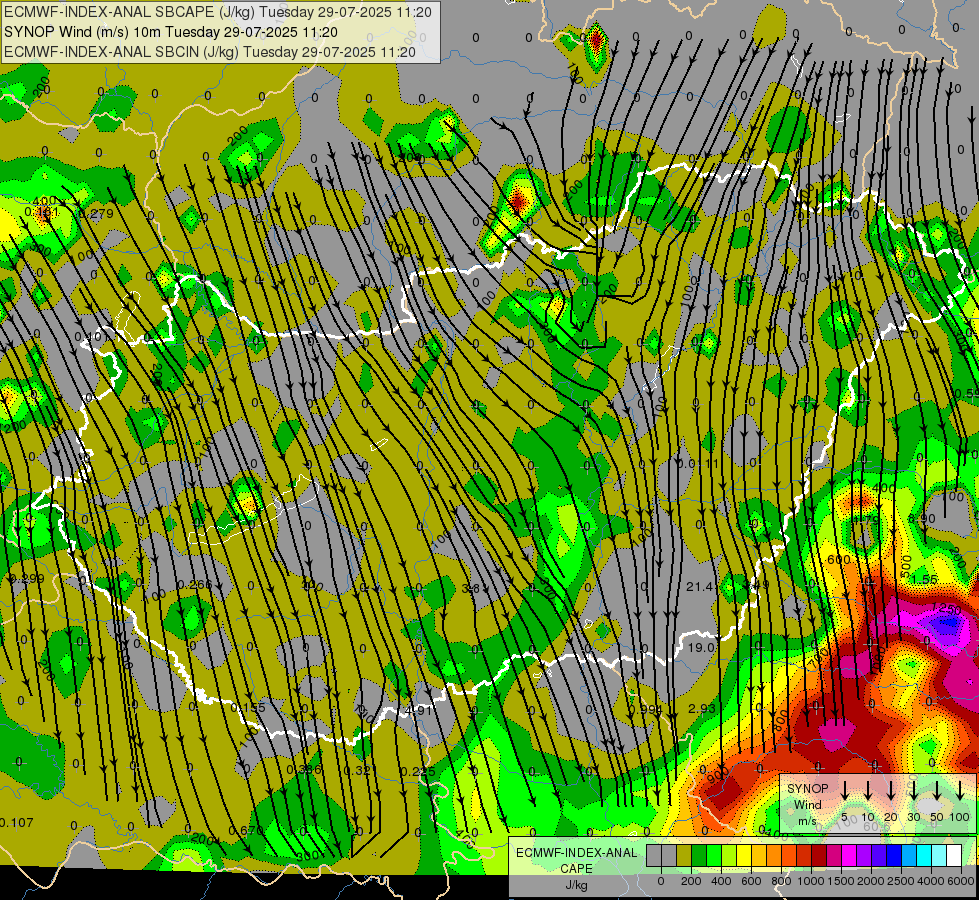This screenshot has height=900, width=979.
Task: Click the 8.90 value on the map
Action: pos(922,518)
